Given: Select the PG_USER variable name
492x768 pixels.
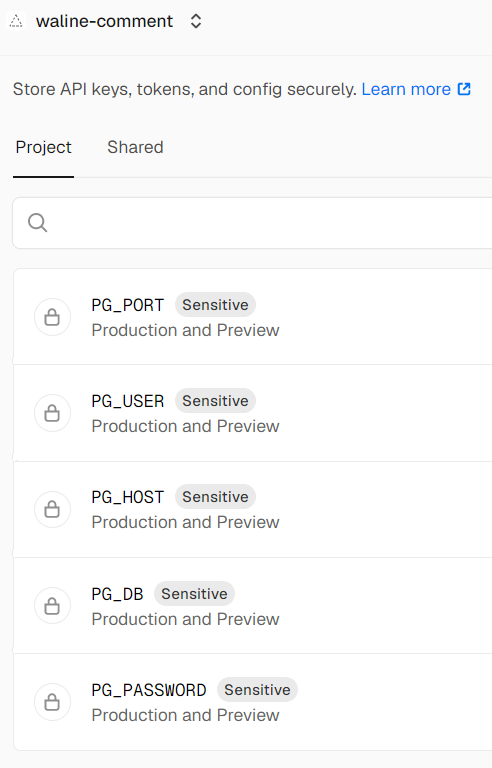Looking at the screenshot, I should (127, 401).
